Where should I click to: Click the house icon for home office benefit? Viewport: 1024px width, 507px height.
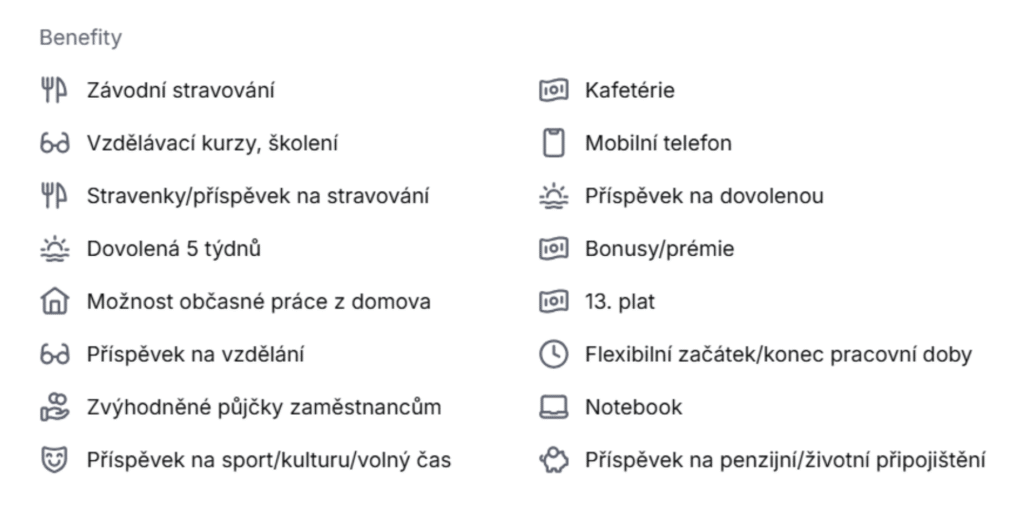coord(53,302)
